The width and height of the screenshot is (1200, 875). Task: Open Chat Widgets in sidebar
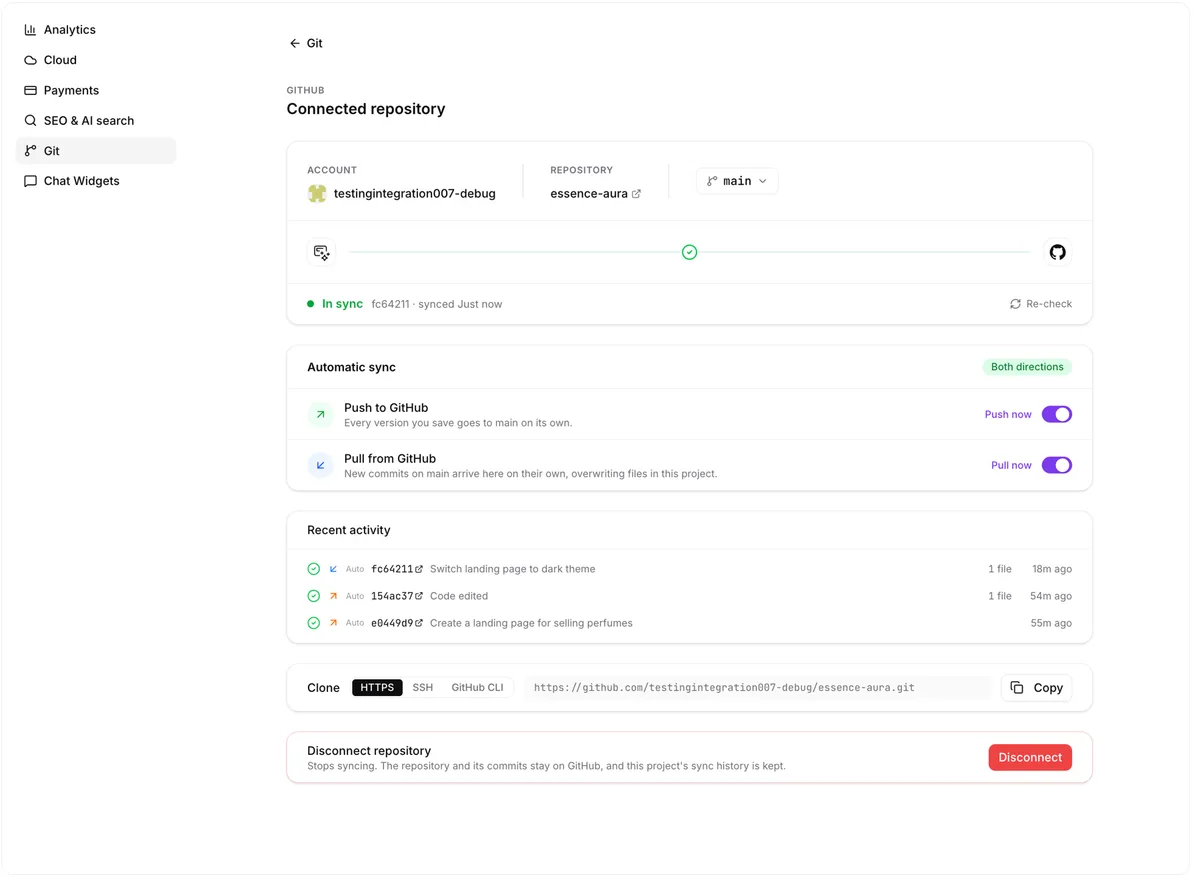[96, 181]
